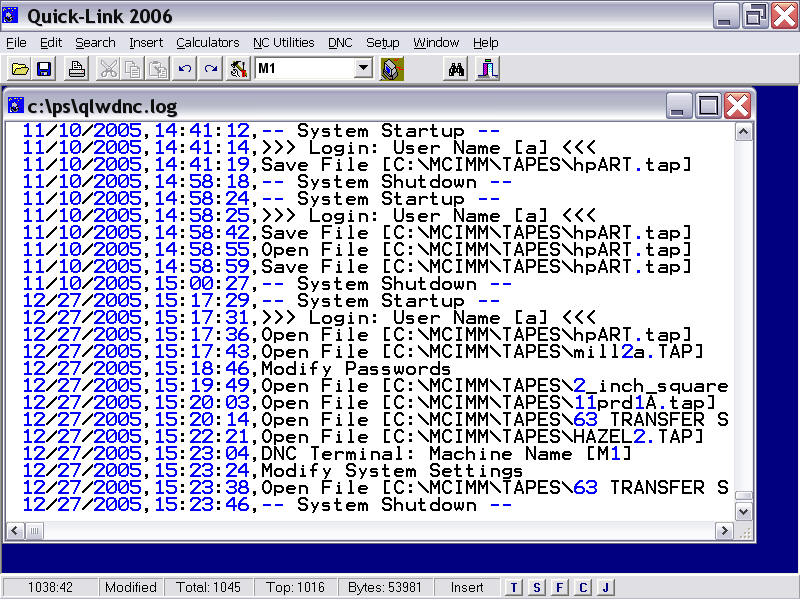Viewport: 800px width, 600px height.
Task: Open the DNC menu
Action: click(340, 43)
